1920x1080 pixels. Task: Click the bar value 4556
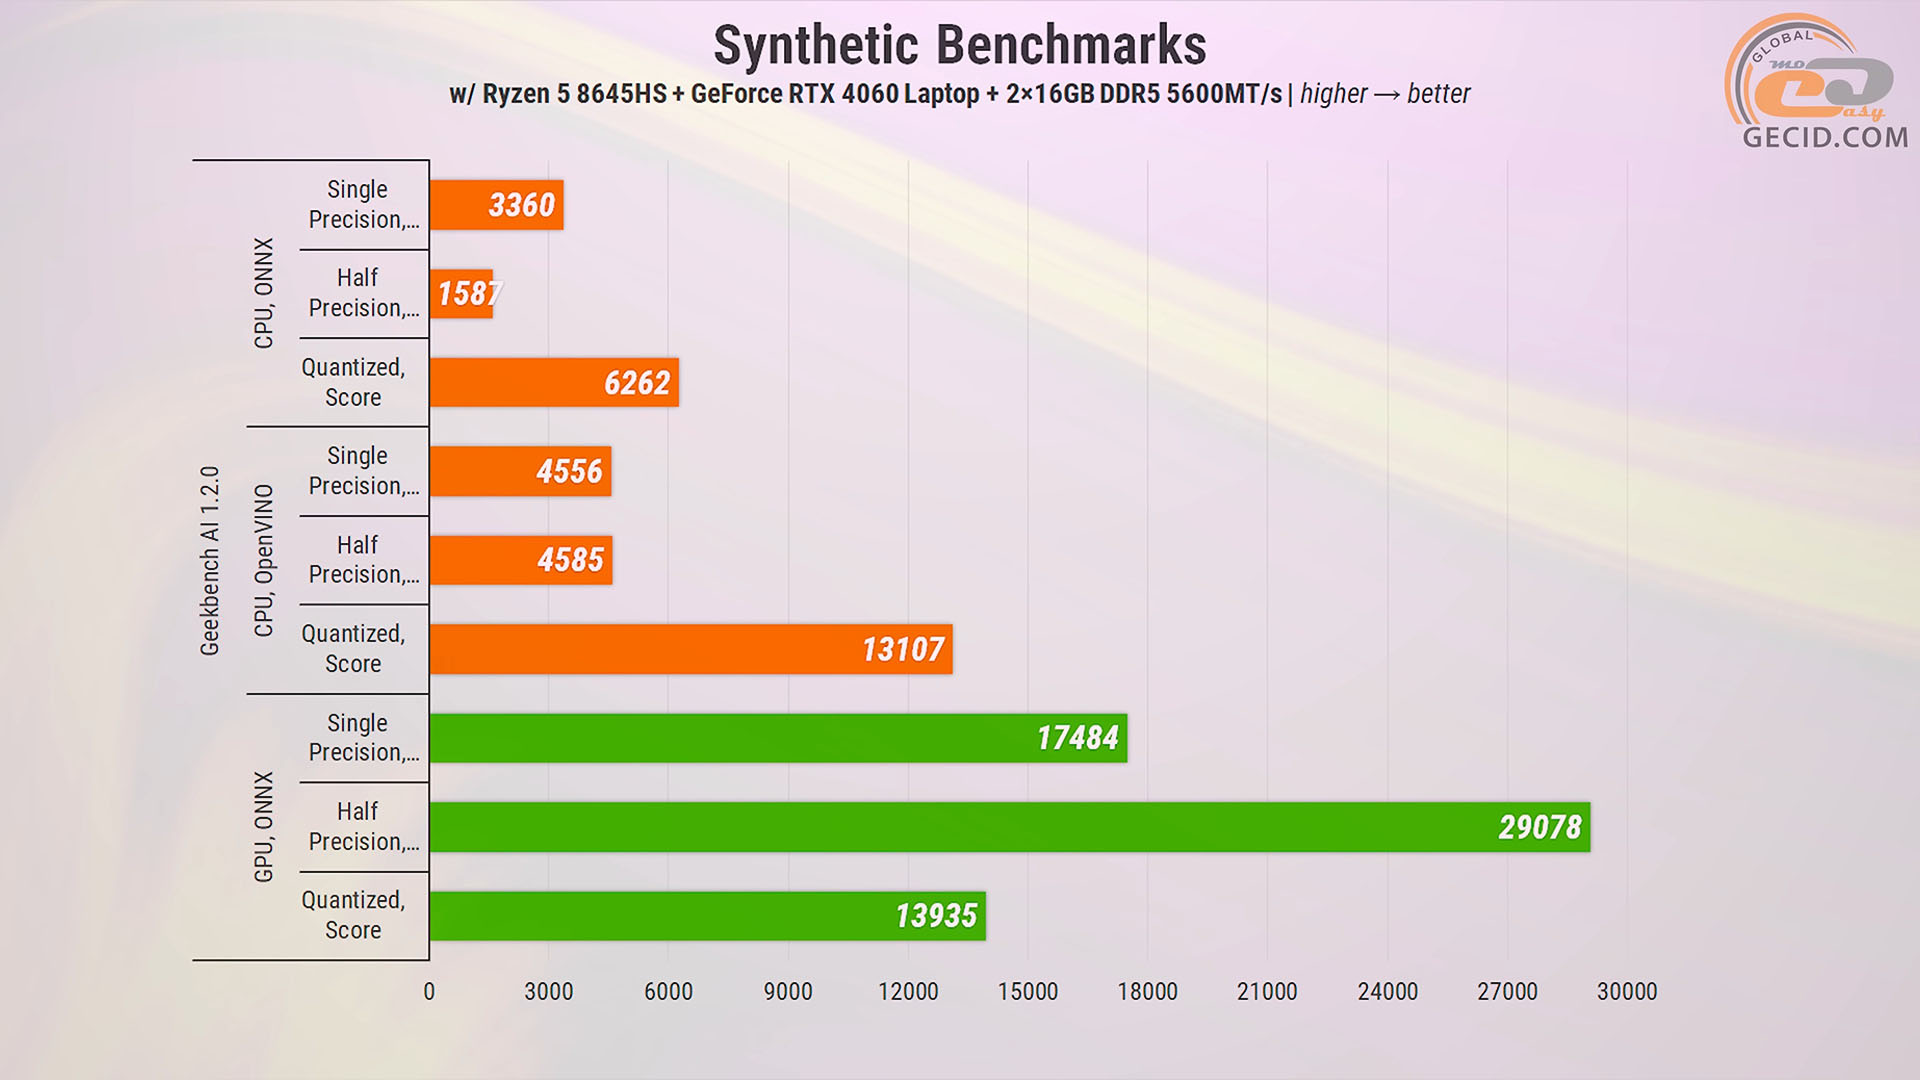pos(569,472)
